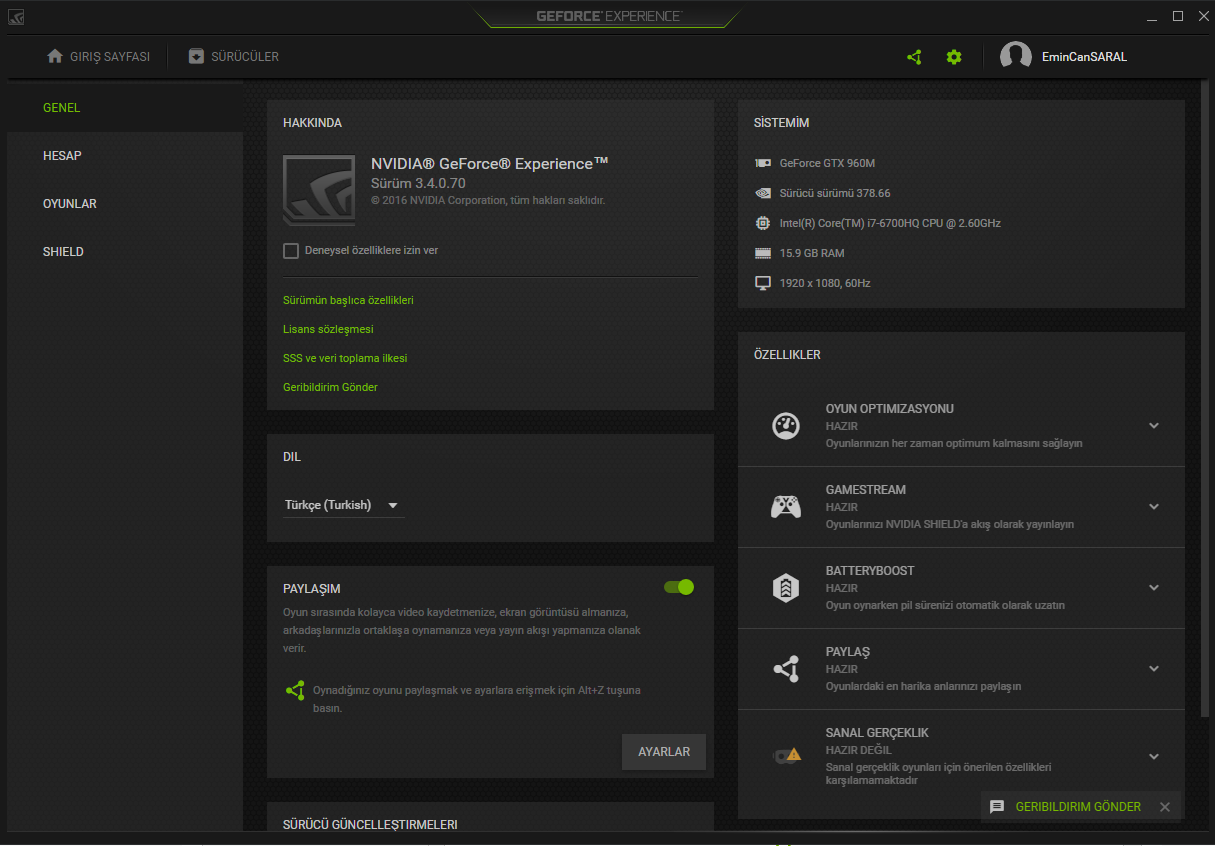Screen dimensions: 1215x846
Task: Open Sürümün başlıca özellikleri link
Action: pos(348,300)
